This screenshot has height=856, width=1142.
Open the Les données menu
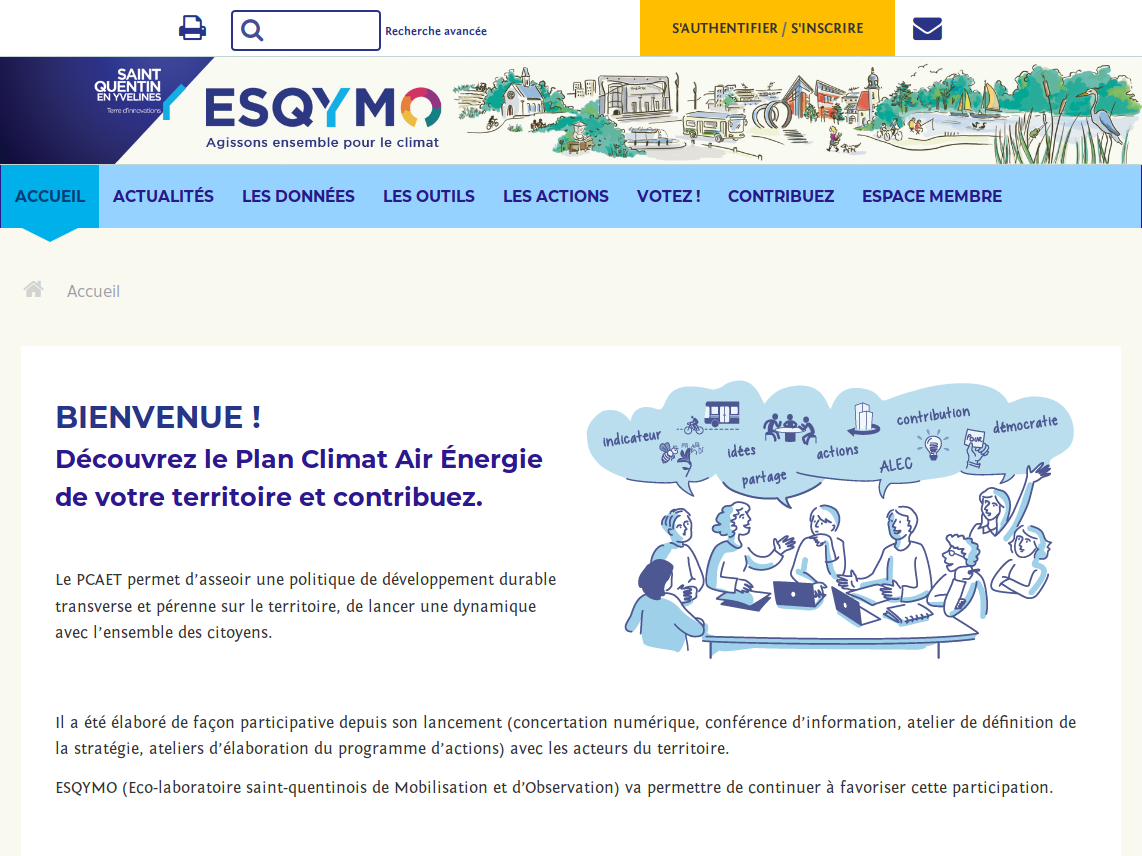[298, 196]
